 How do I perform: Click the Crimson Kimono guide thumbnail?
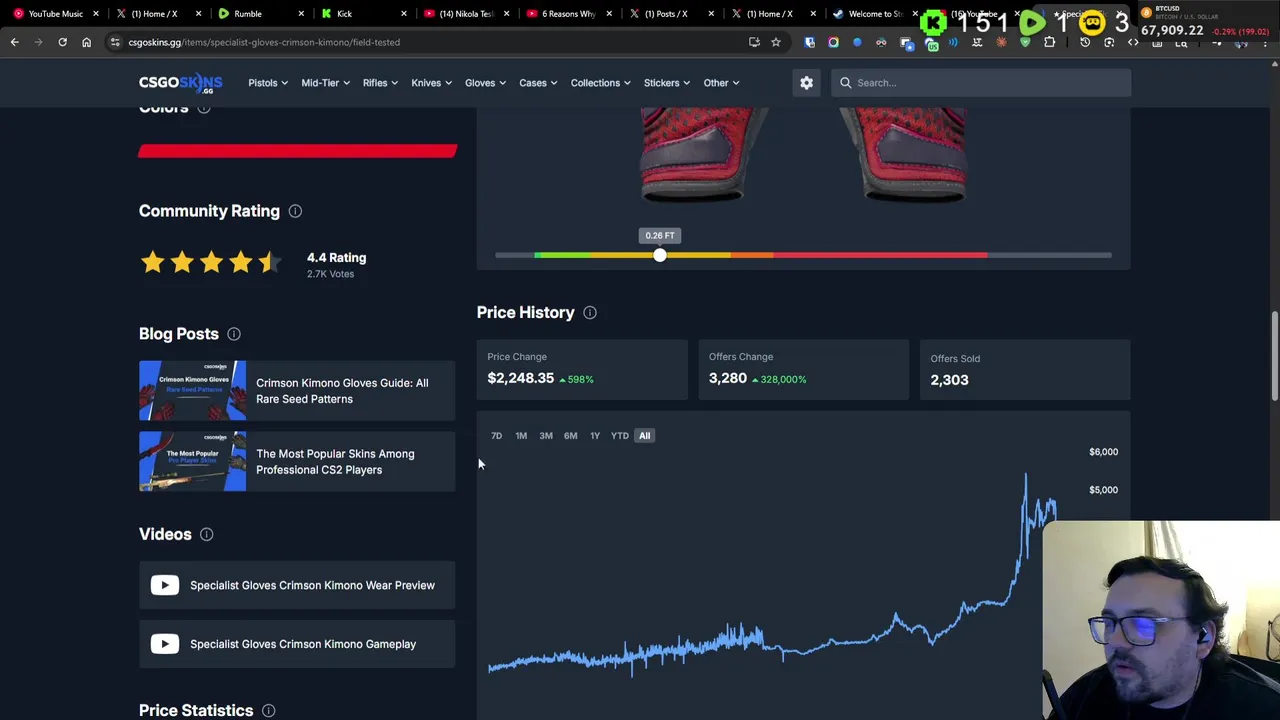[192, 391]
